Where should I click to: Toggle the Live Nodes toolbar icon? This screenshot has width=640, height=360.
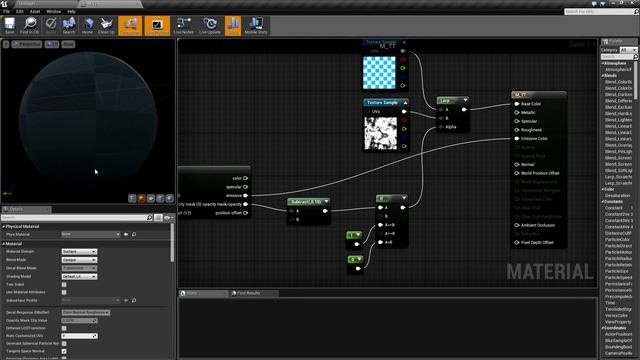(183, 25)
